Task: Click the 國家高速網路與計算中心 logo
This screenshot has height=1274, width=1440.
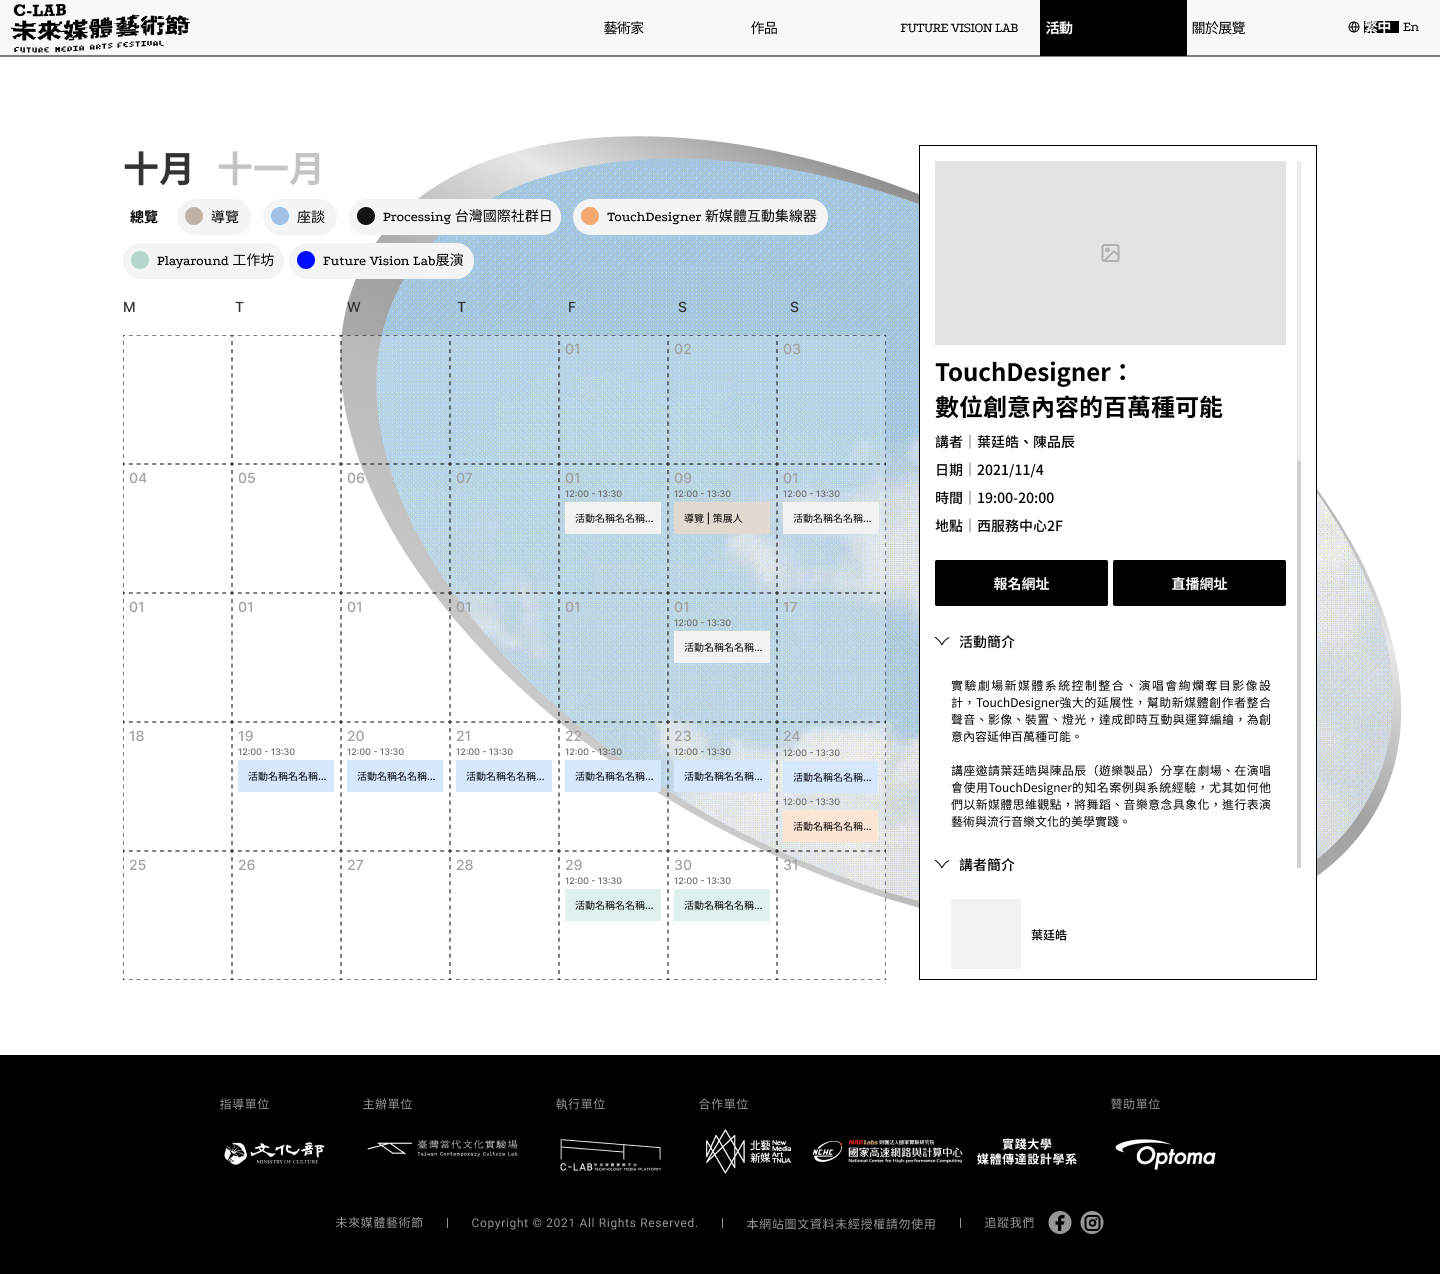Action: 887,1151
